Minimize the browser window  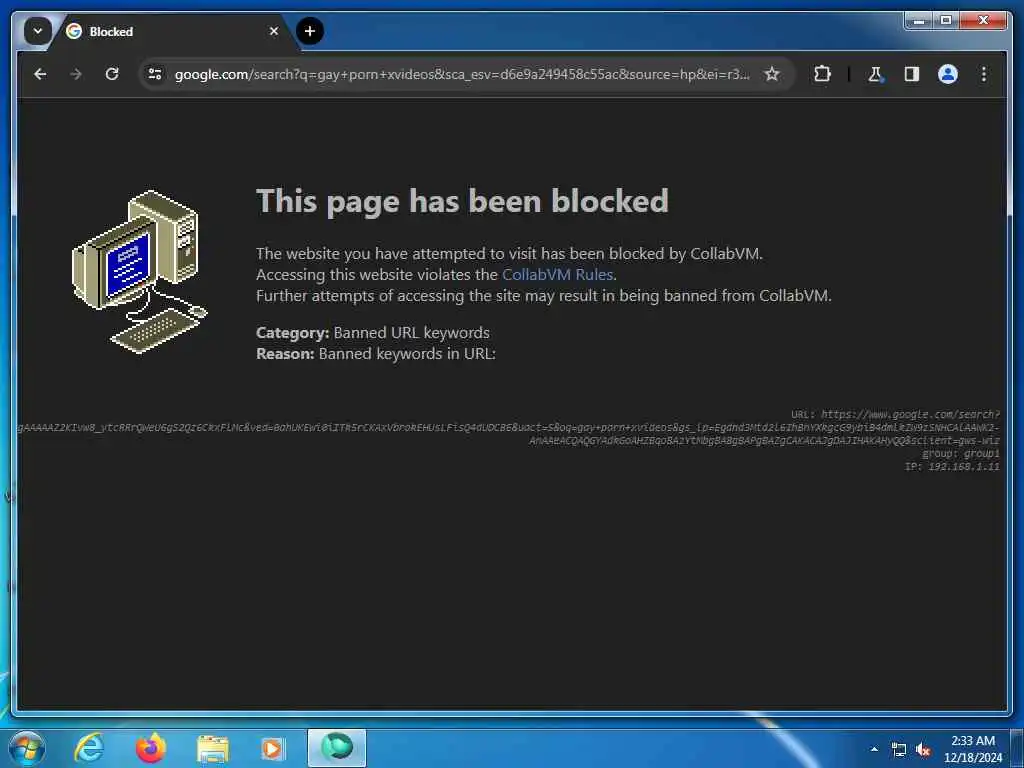[919, 20]
